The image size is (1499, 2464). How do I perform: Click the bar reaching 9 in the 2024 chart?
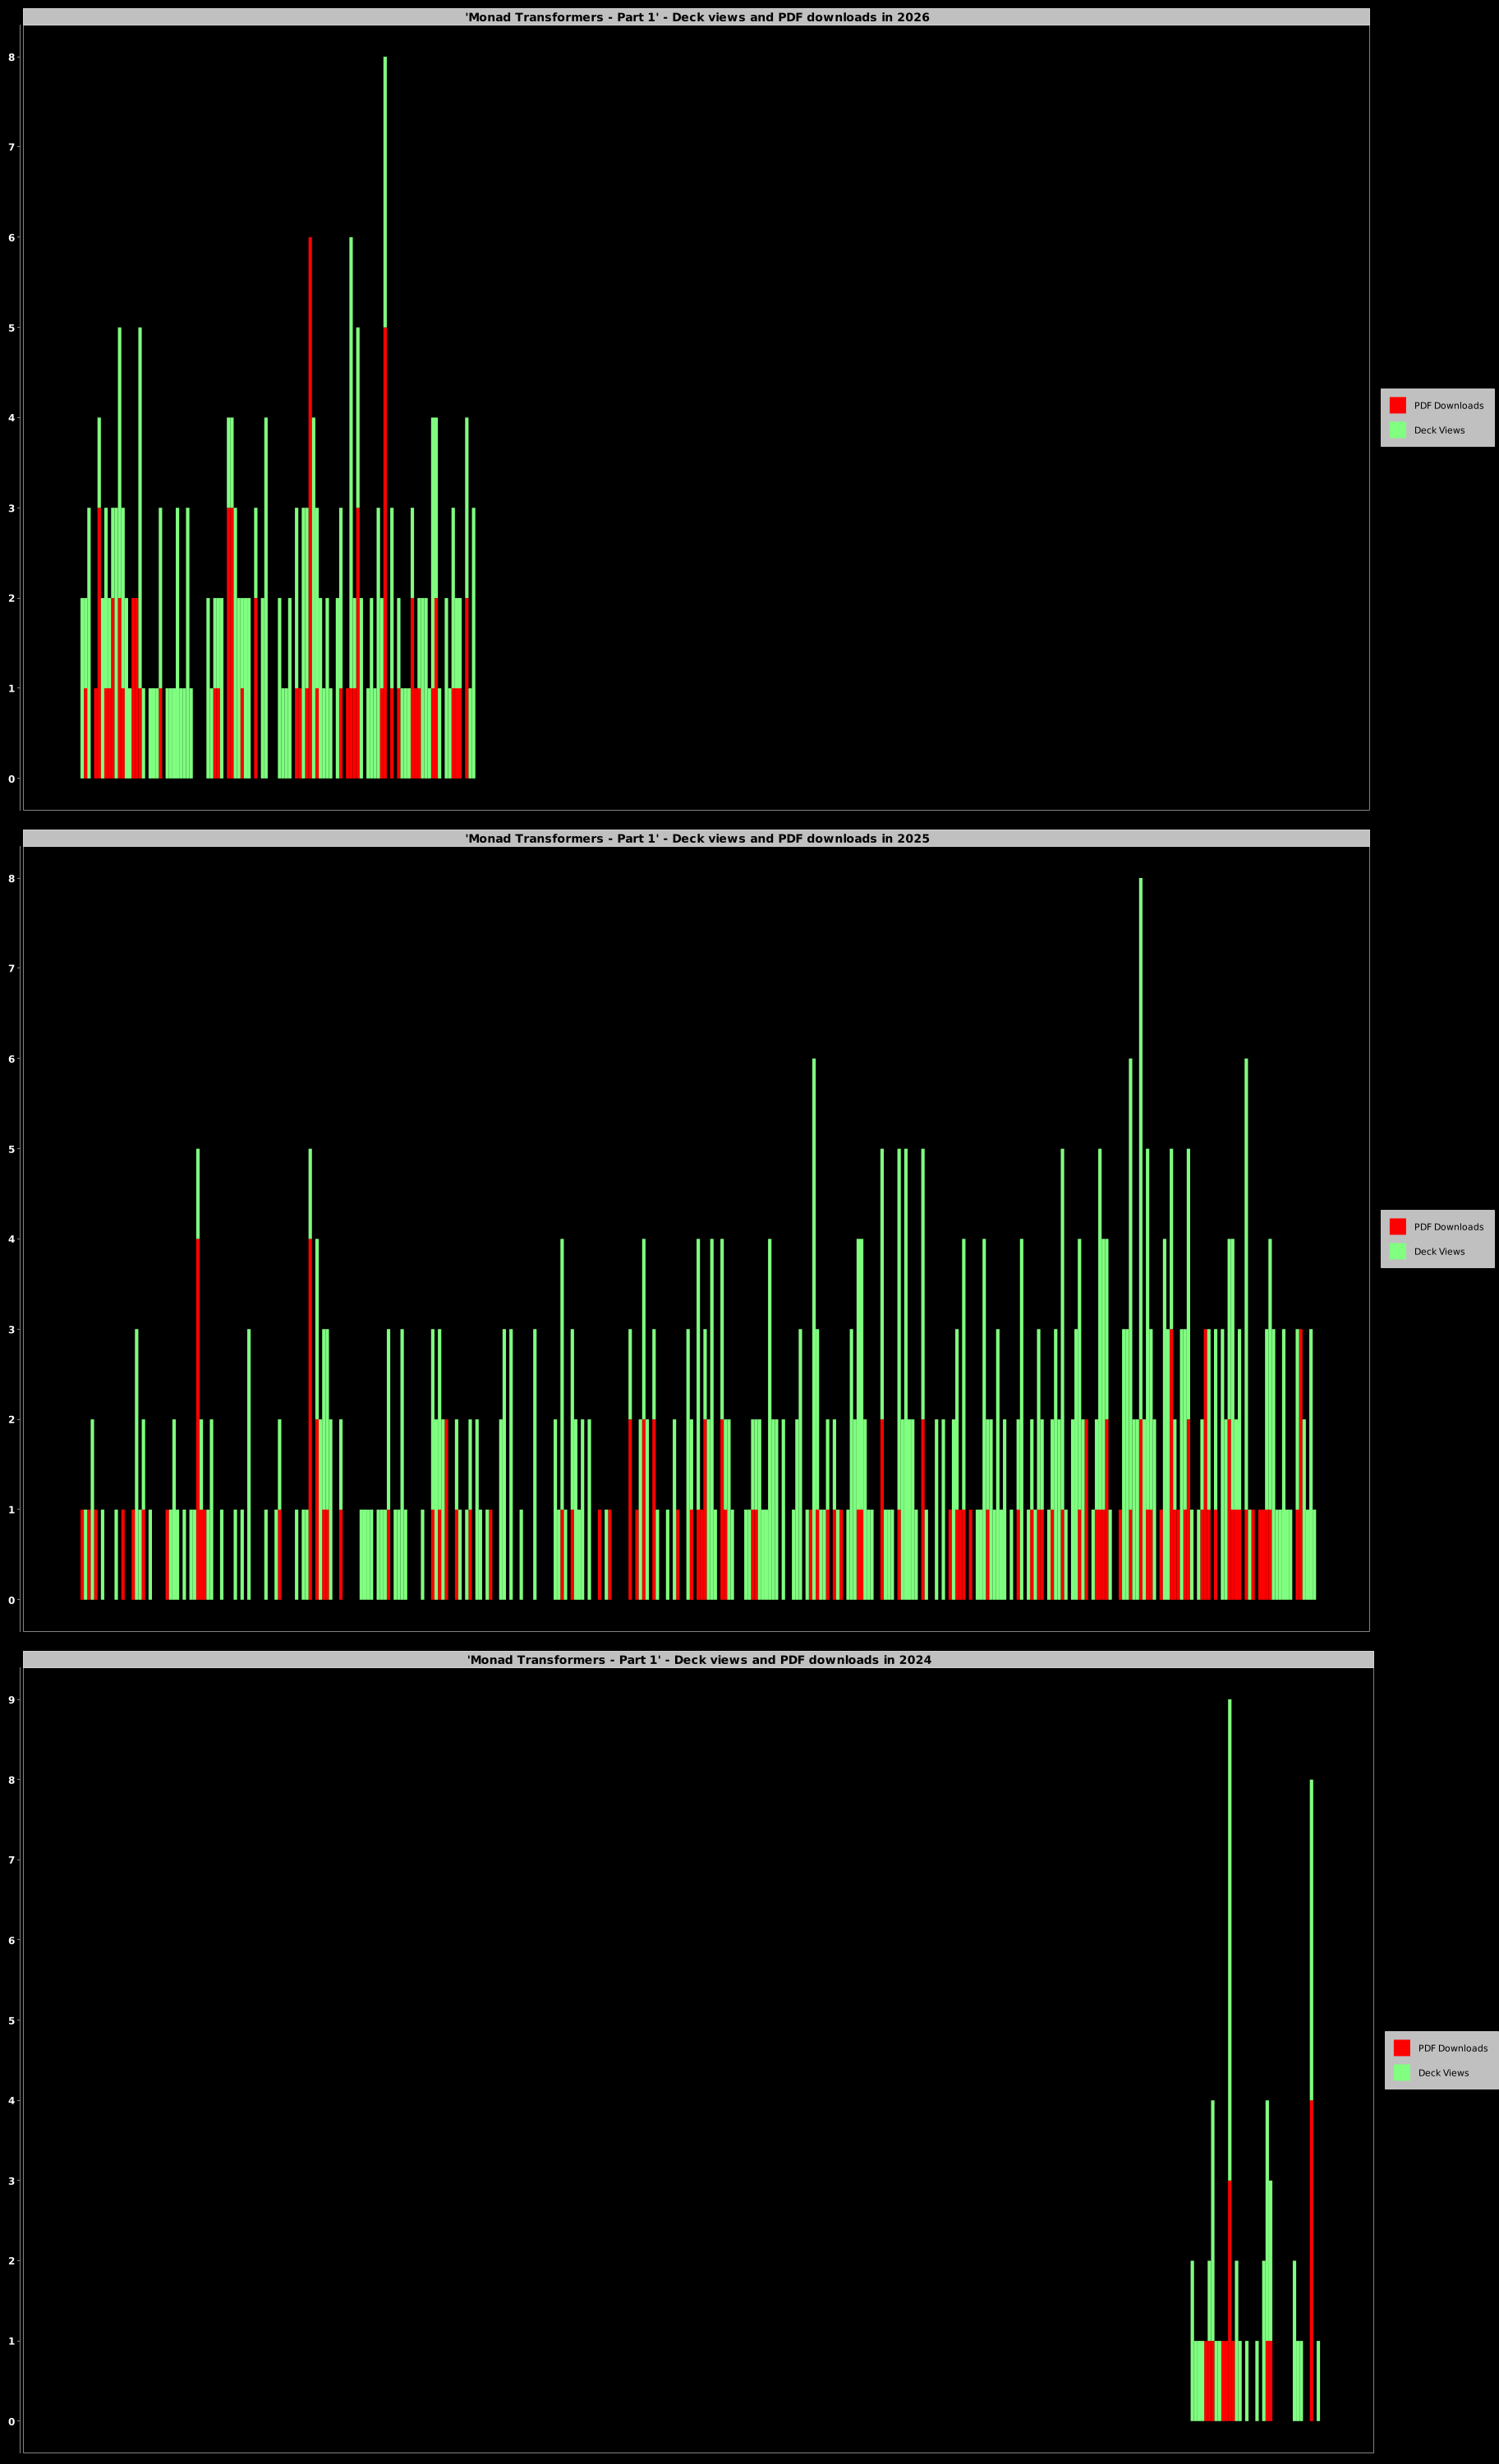click(x=1229, y=1900)
